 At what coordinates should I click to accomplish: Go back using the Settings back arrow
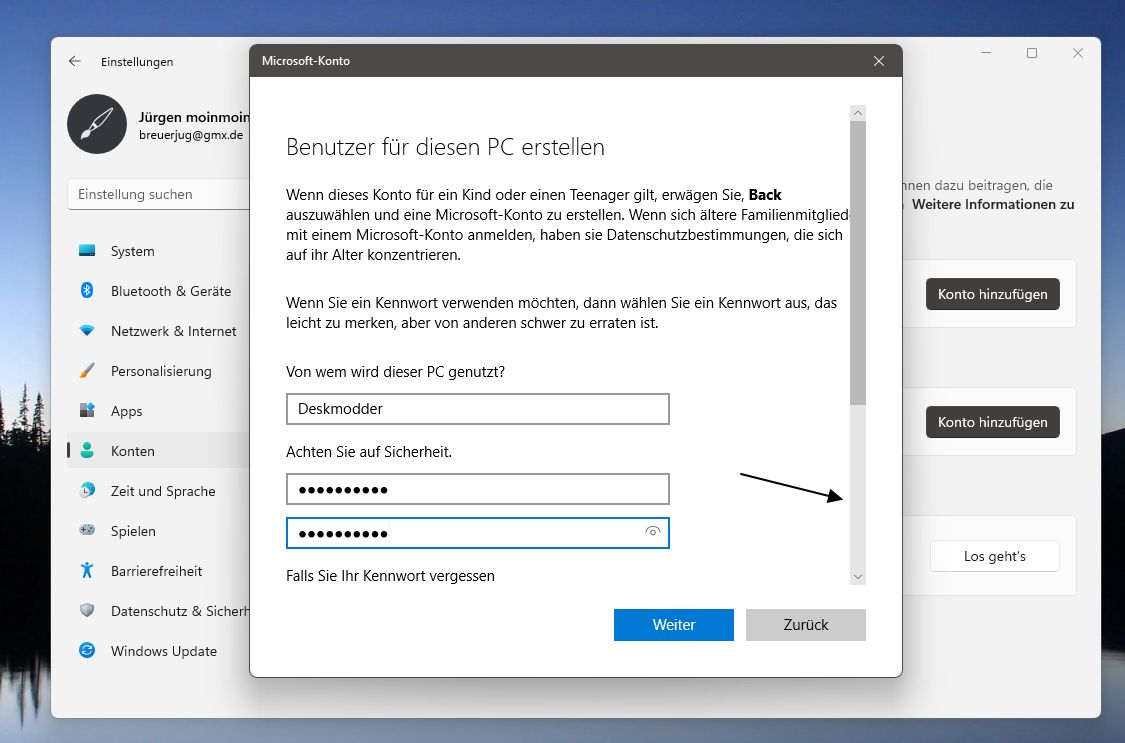75,62
